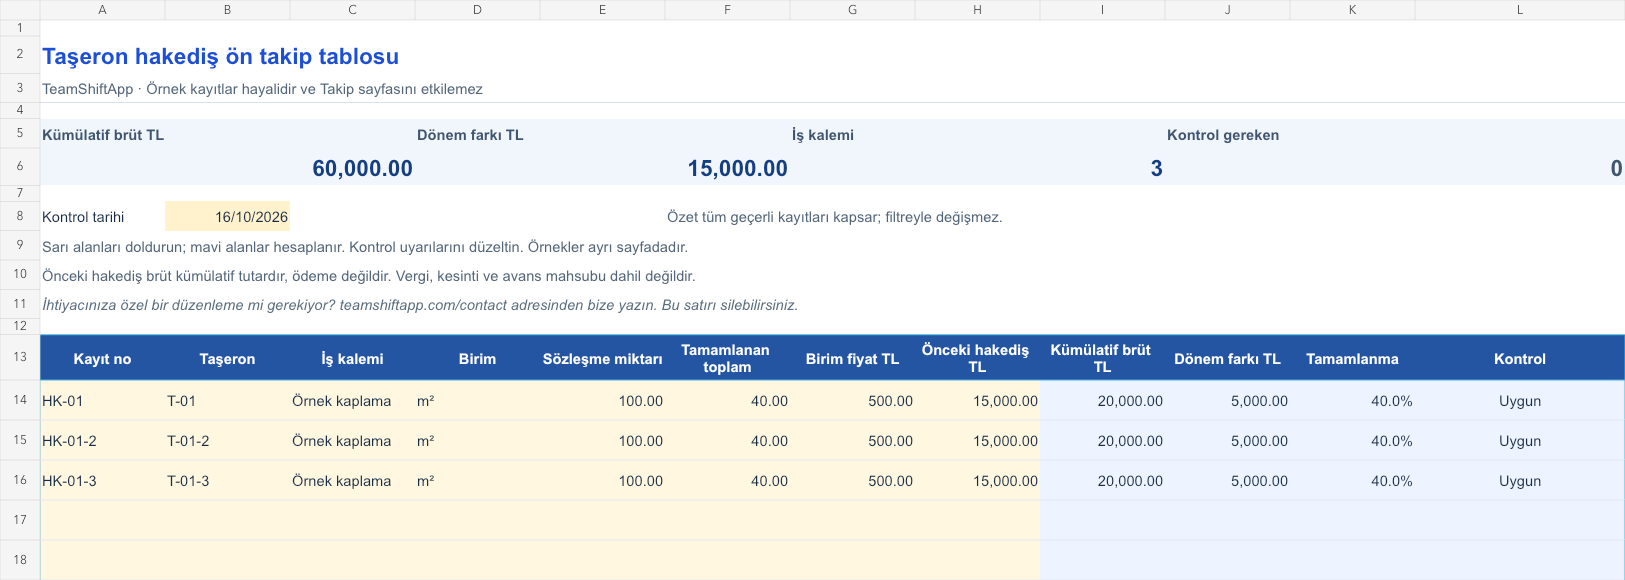Select row 17 header
Viewport: 1625px width, 580px height.
click(20, 520)
